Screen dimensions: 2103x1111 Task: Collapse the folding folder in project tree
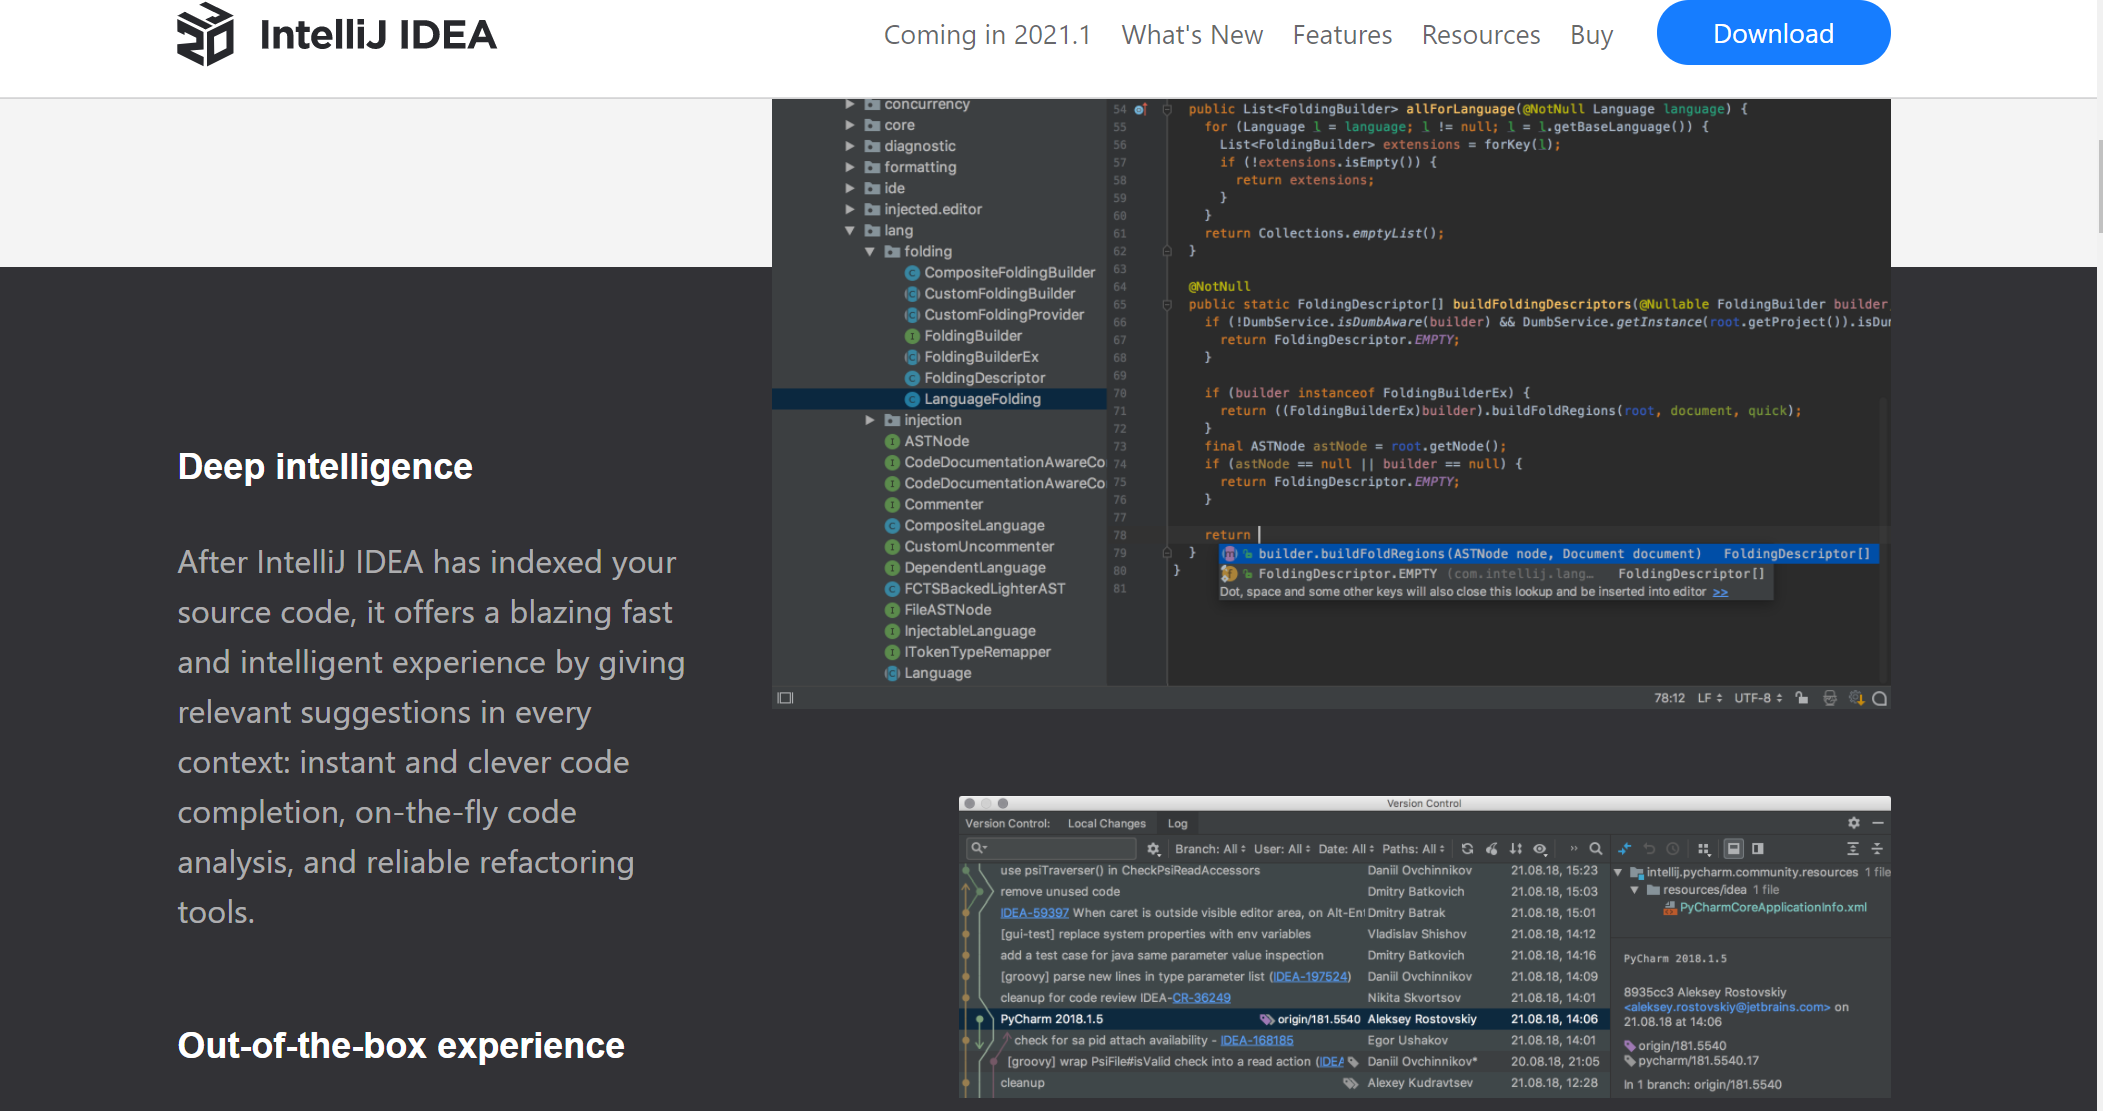coord(870,252)
